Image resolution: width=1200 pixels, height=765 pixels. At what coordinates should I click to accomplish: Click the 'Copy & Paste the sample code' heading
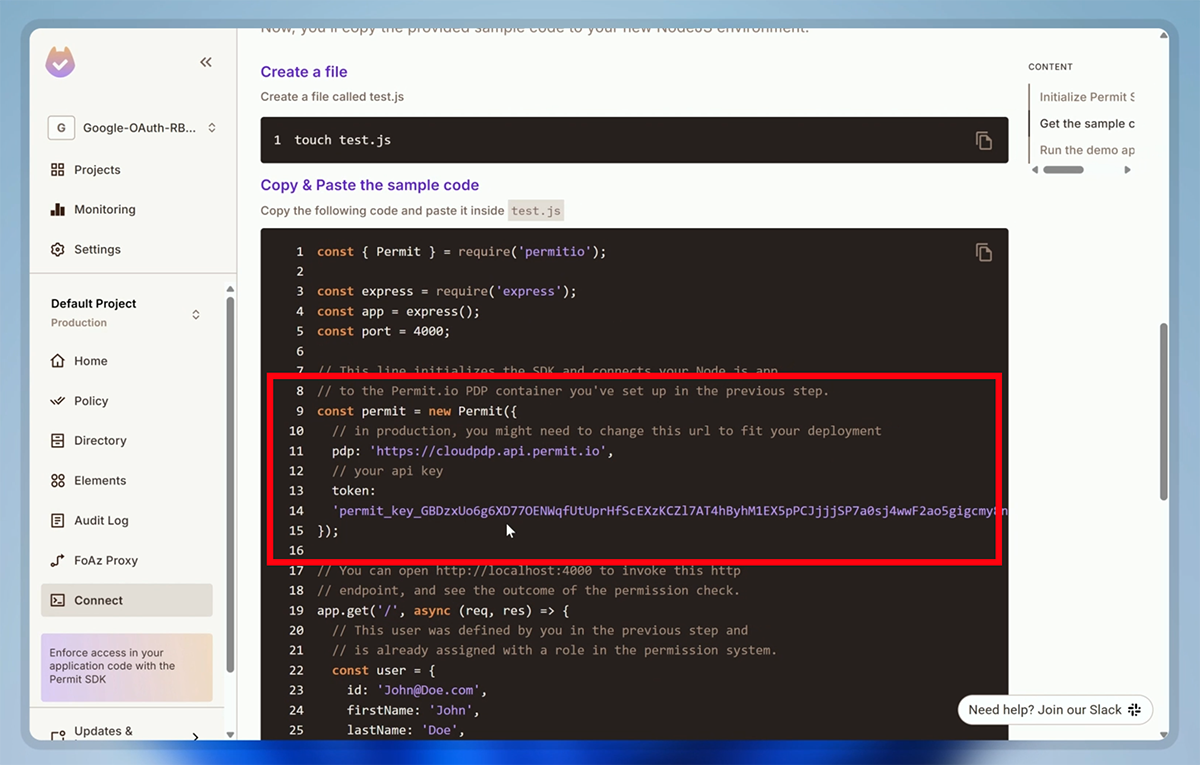[370, 185]
